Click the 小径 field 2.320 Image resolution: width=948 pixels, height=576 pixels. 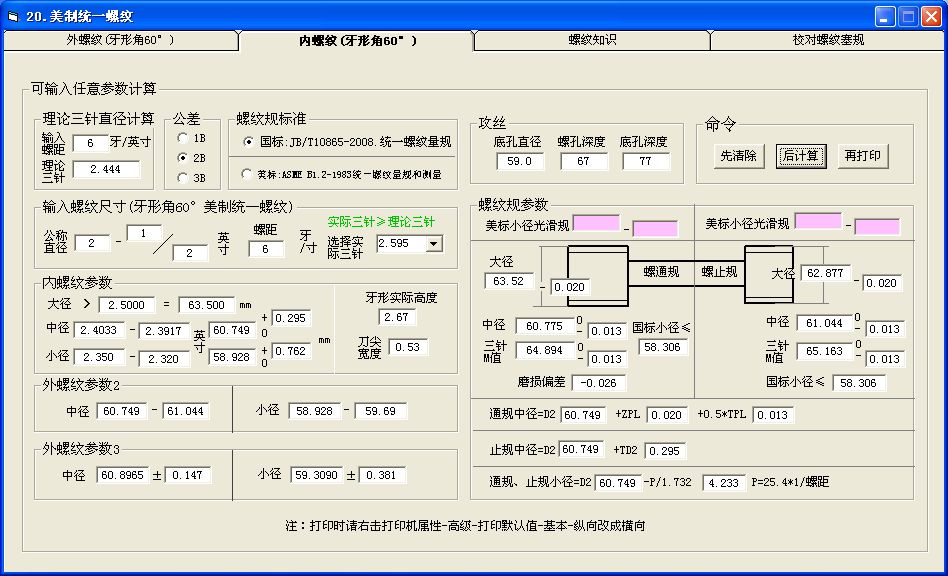[164, 358]
